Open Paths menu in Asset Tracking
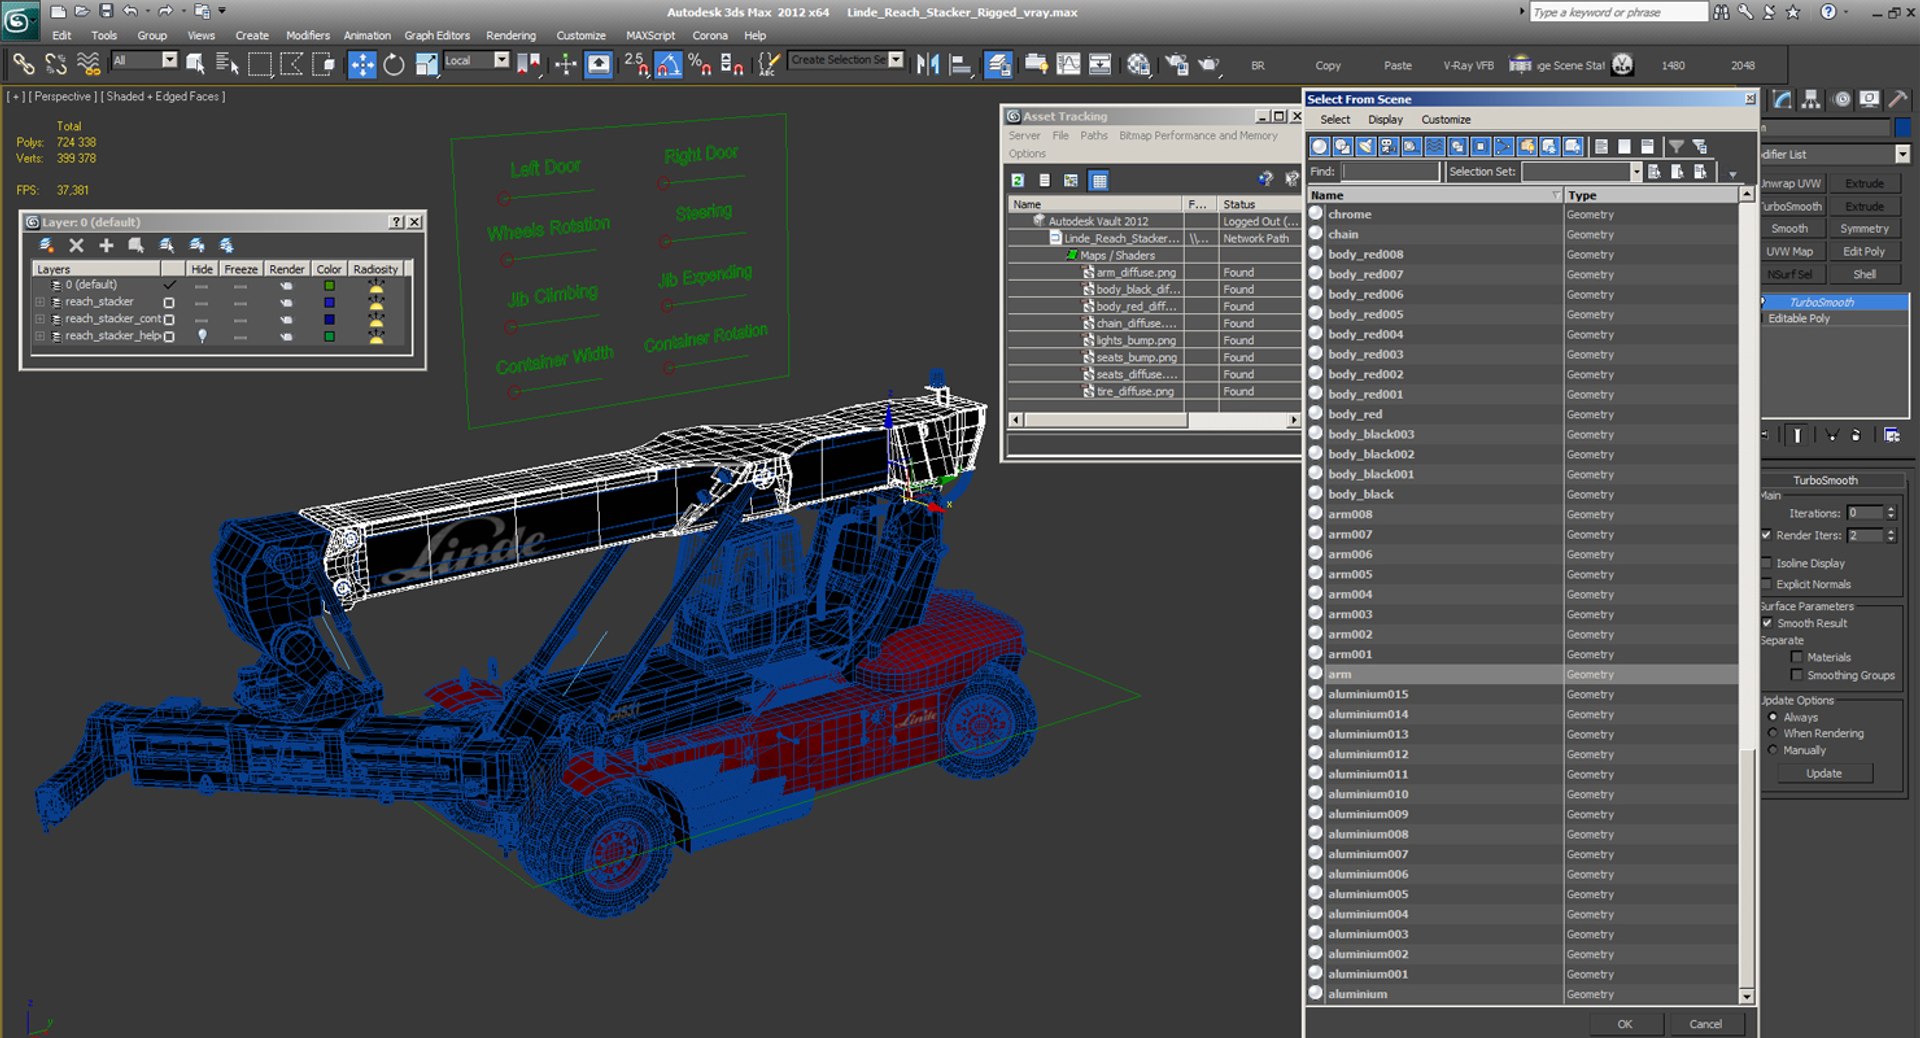The width and height of the screenshot is (1920, 1038). coord(1093,135)
